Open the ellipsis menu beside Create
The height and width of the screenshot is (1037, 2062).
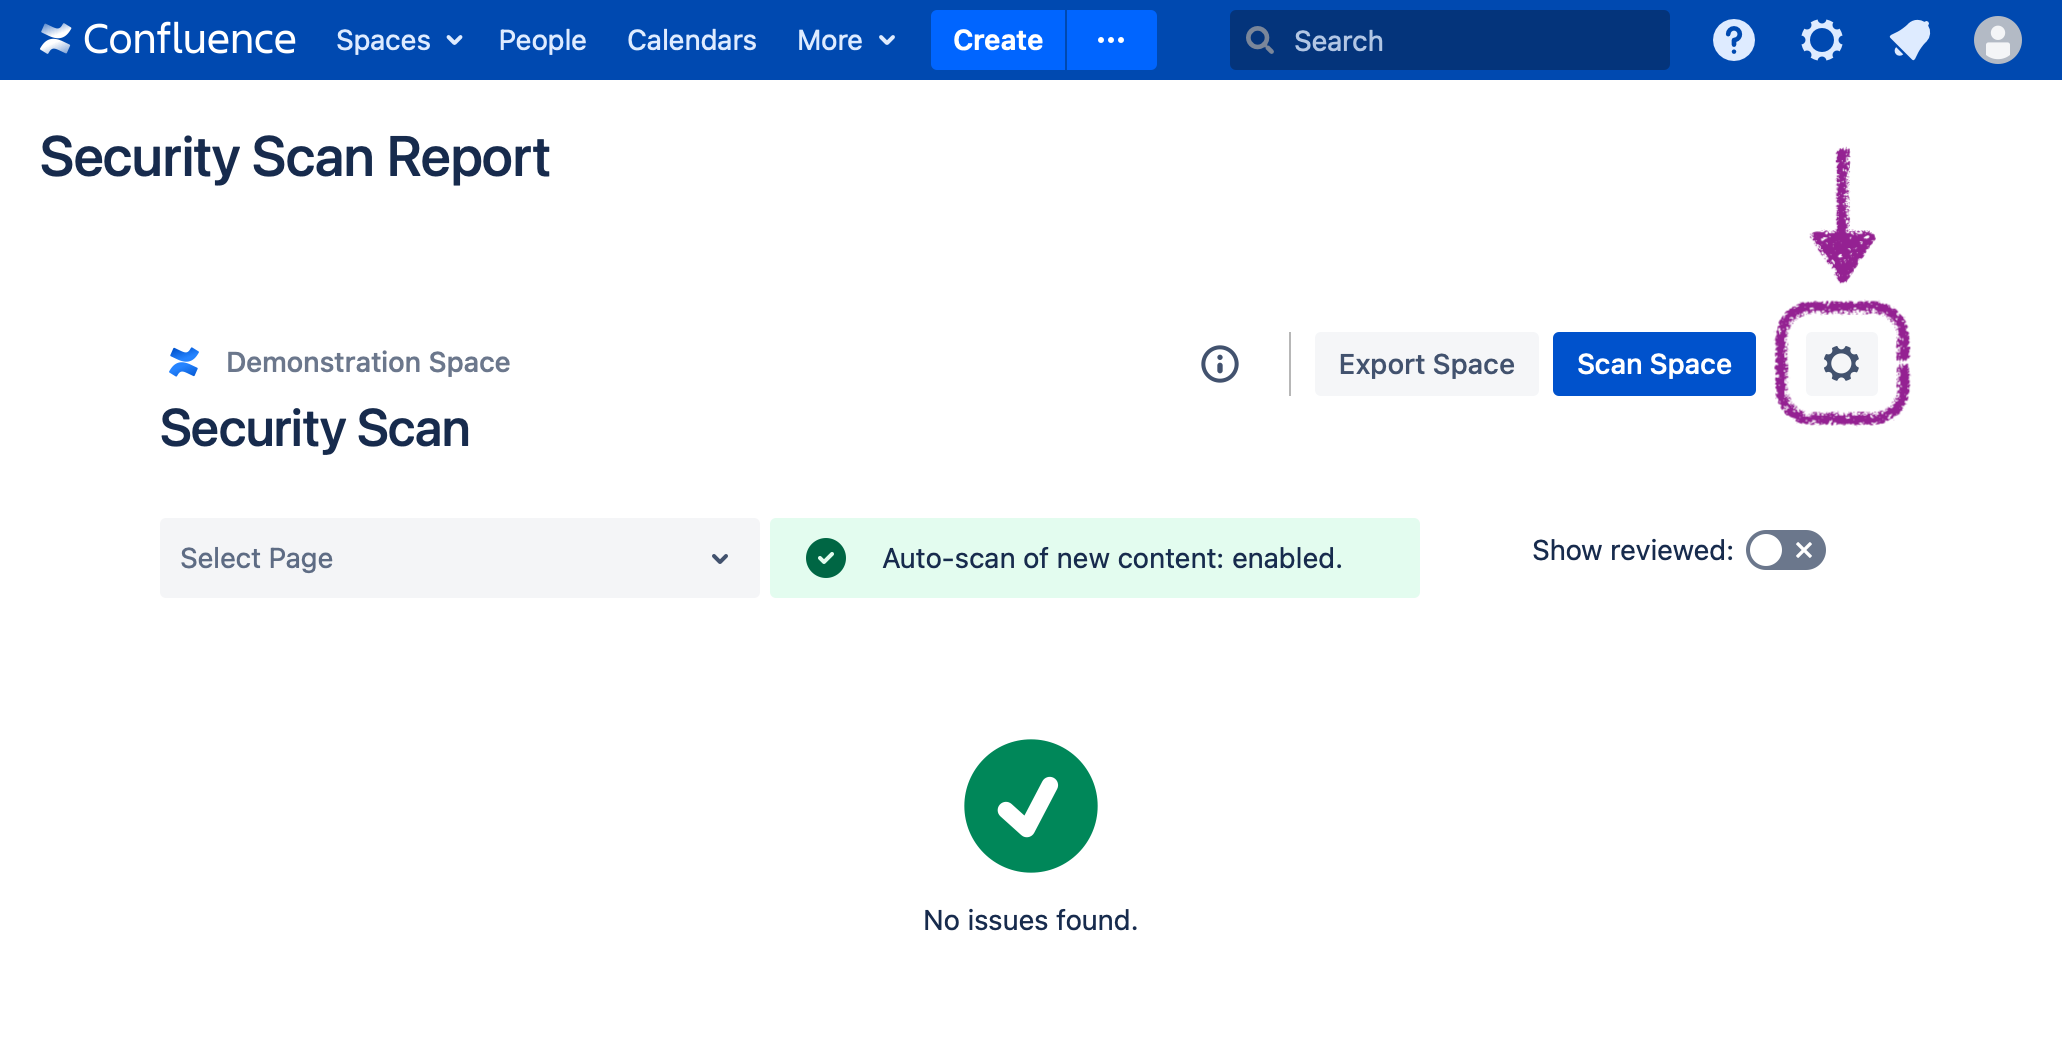pyautogui.click(x=1111, y=40)
